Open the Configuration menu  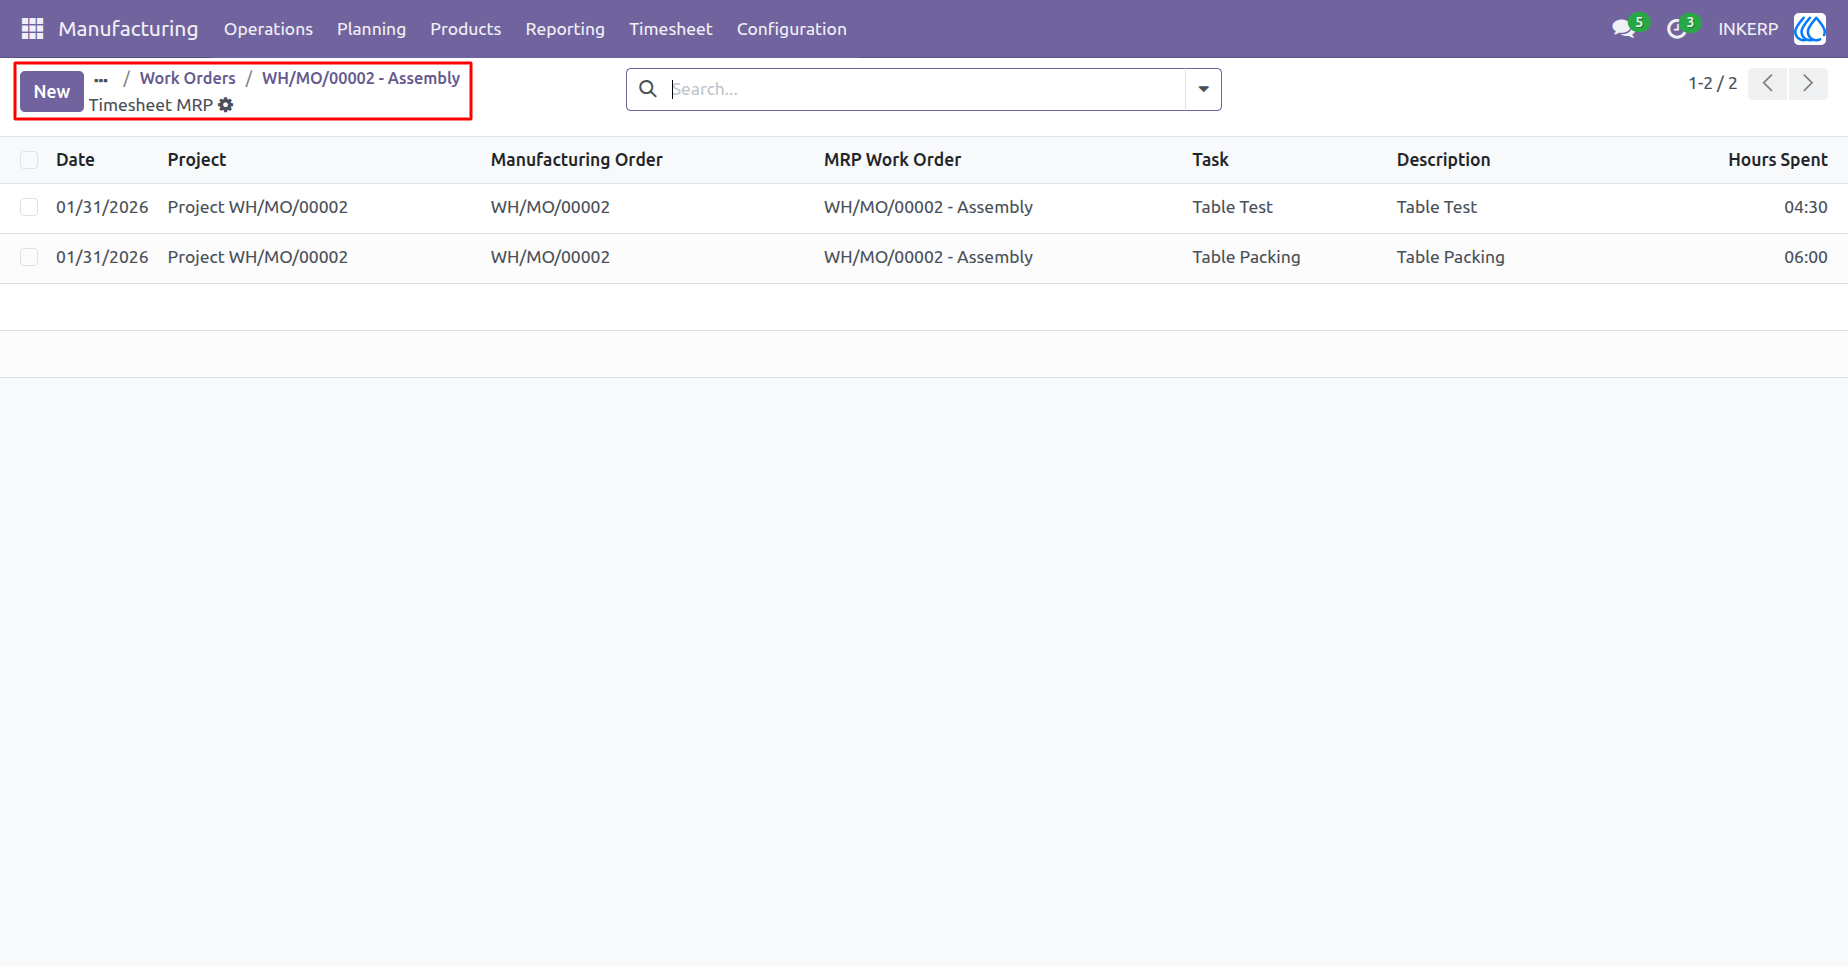(792, 29)
